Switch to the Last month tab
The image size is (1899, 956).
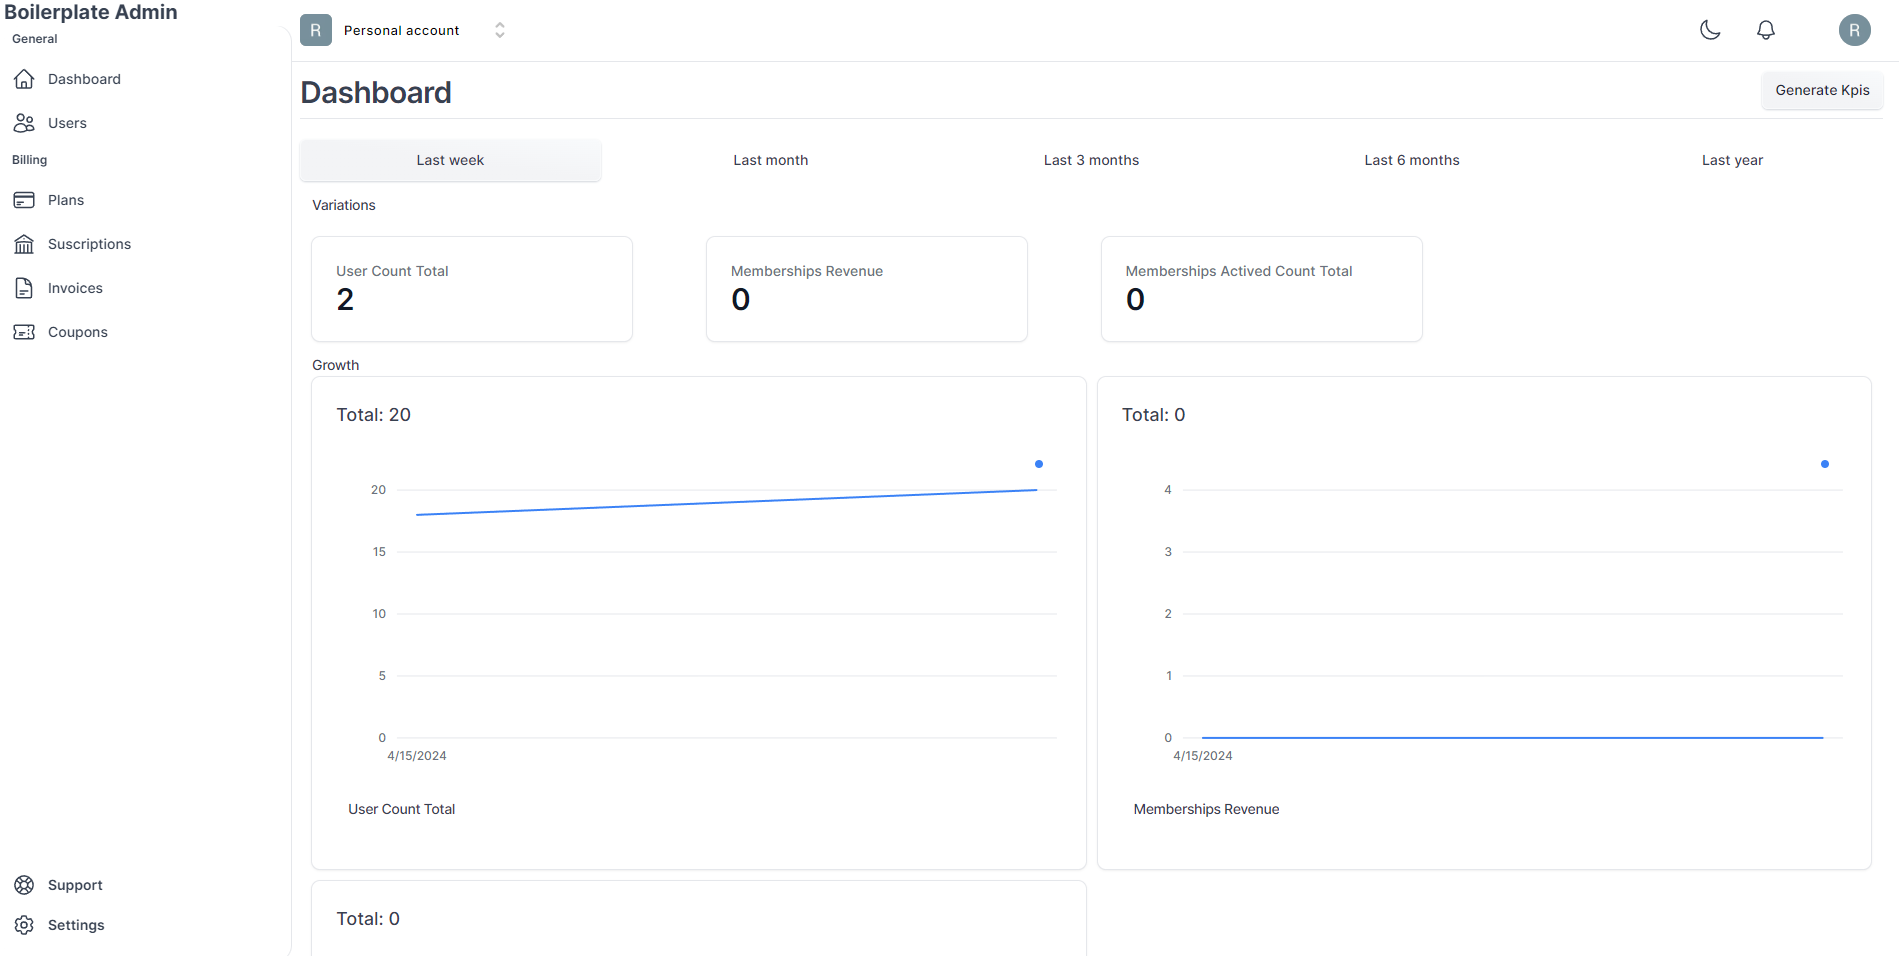tap(771, 160)
